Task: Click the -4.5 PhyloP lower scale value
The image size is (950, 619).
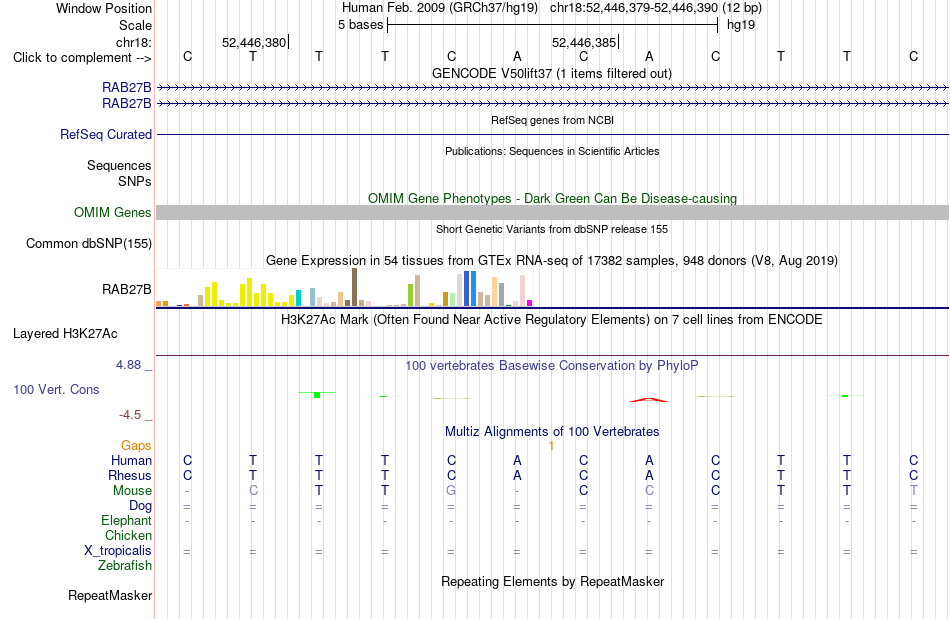Action: click(130, 415)
